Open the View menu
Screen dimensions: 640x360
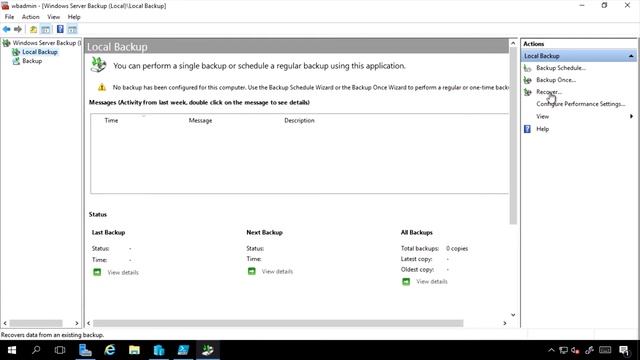[53, 17]
